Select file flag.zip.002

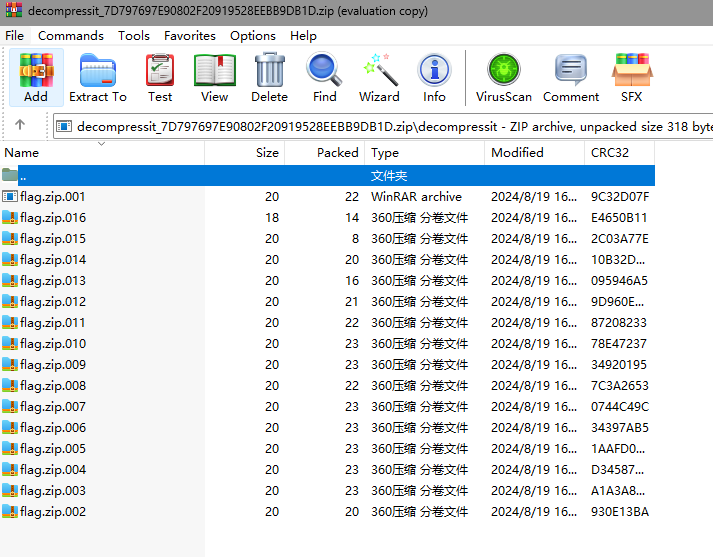(x=53, y=512)
